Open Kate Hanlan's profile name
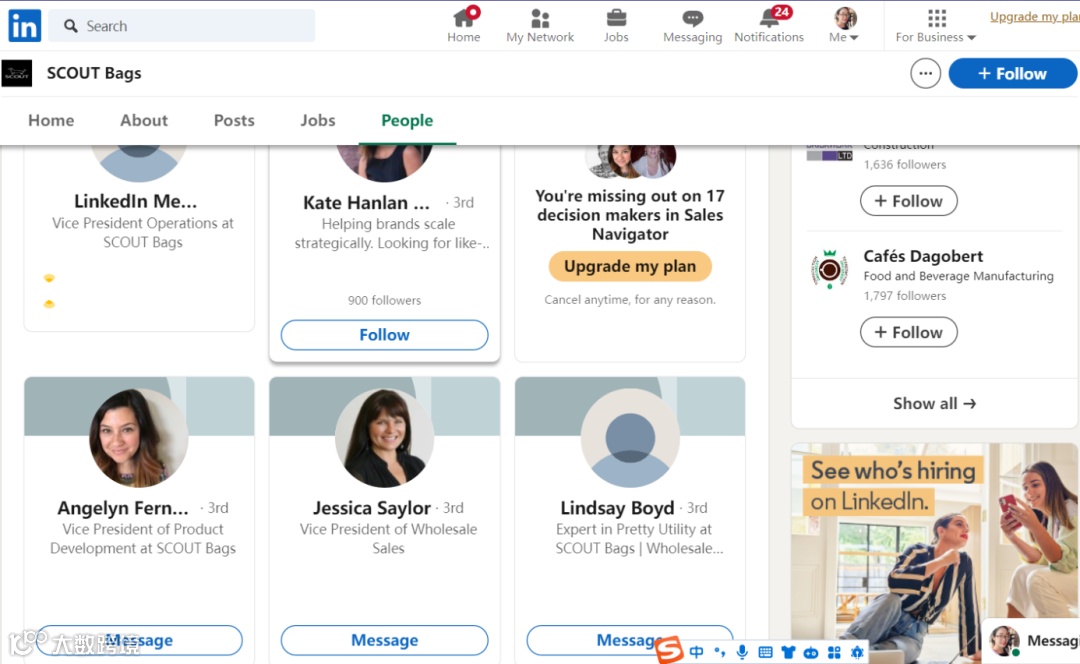1080x664 pixels. click(366, 203)
